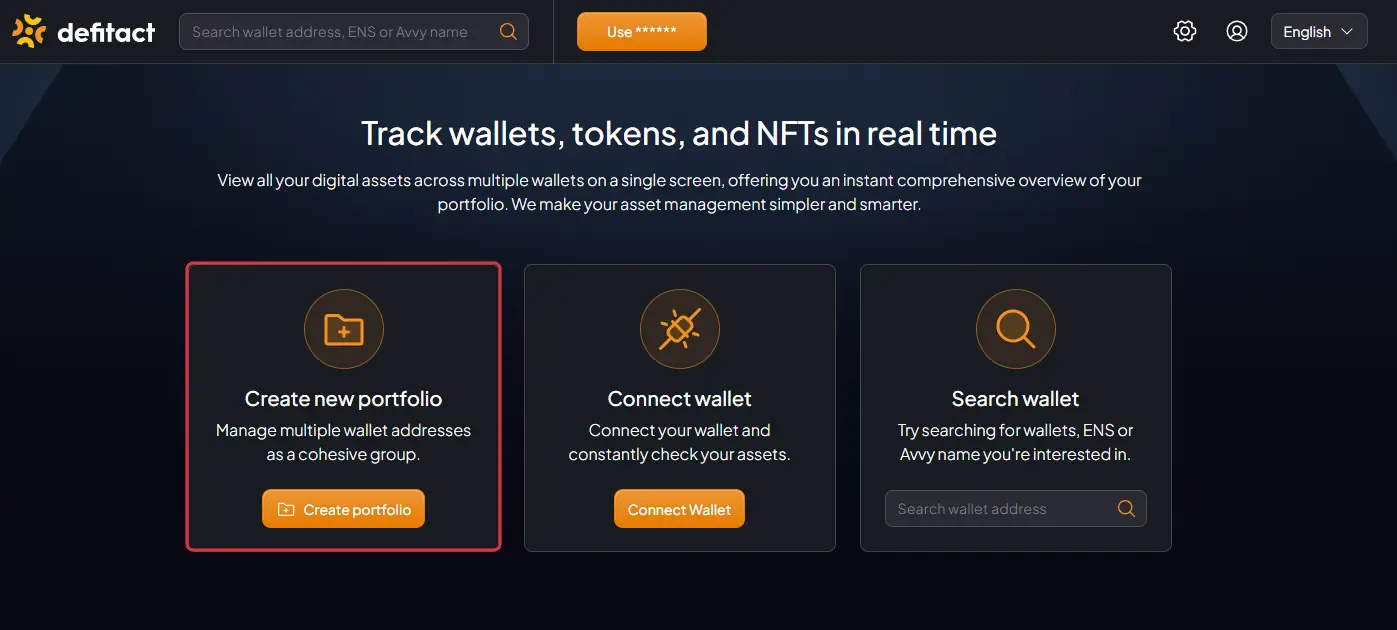
Task: Open the user account profile icon
Action: (x=1237, y=32)
